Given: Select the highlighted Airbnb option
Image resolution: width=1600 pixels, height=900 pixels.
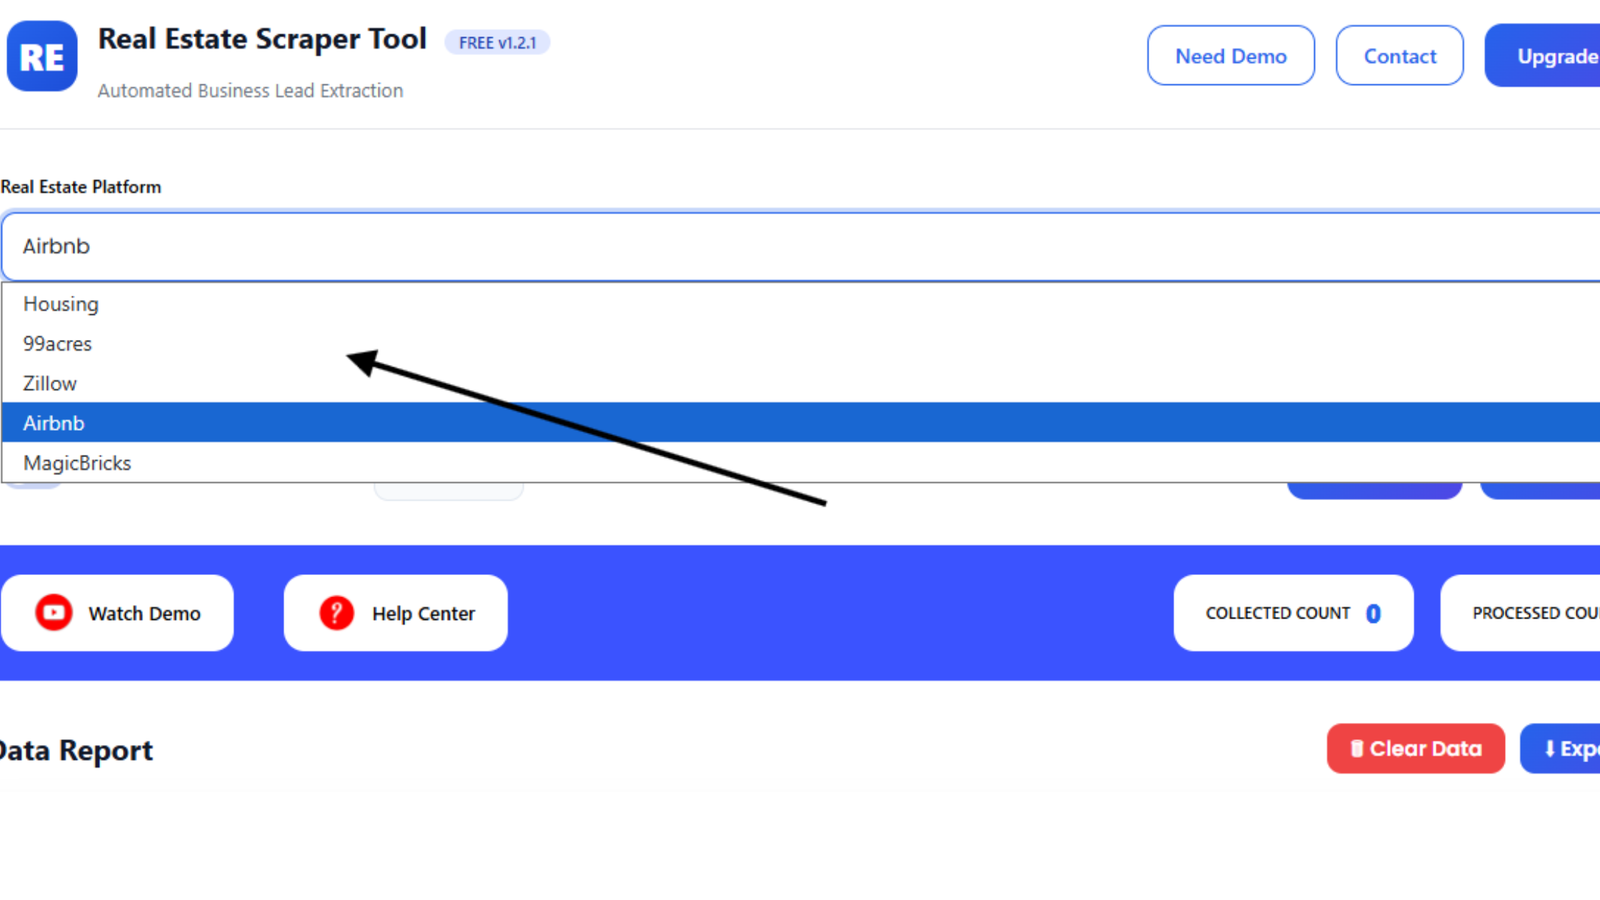Looking at the screenshot, I should (800, 423).
